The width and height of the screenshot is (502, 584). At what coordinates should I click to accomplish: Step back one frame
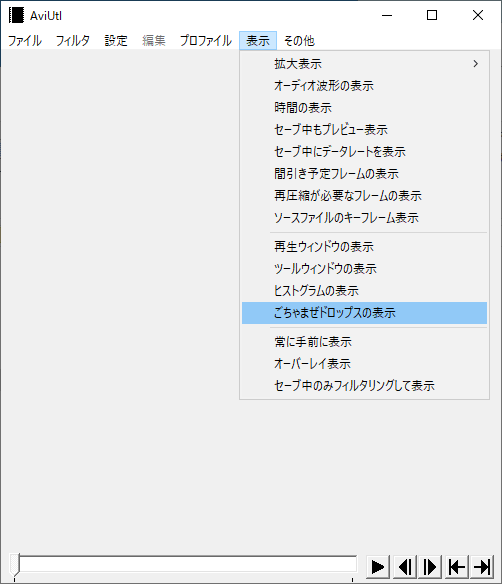click(404, 567)
